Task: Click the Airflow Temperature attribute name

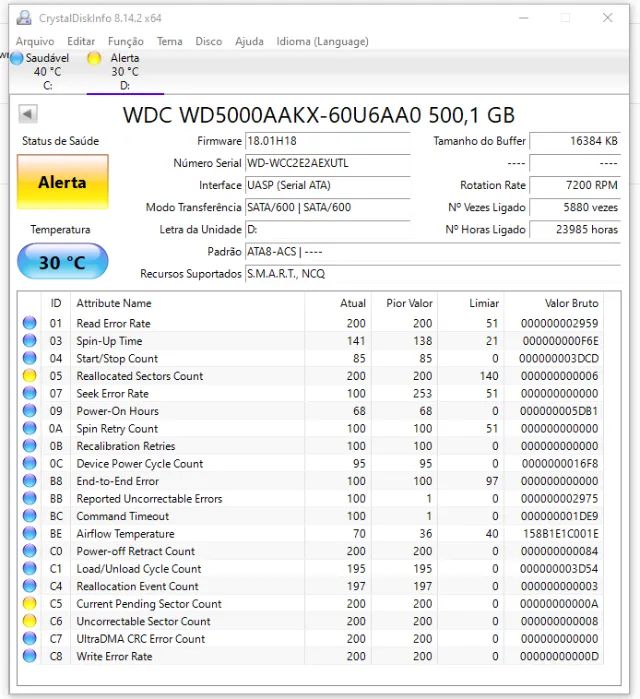Action: pyautogui.click(x=125, y=534)
